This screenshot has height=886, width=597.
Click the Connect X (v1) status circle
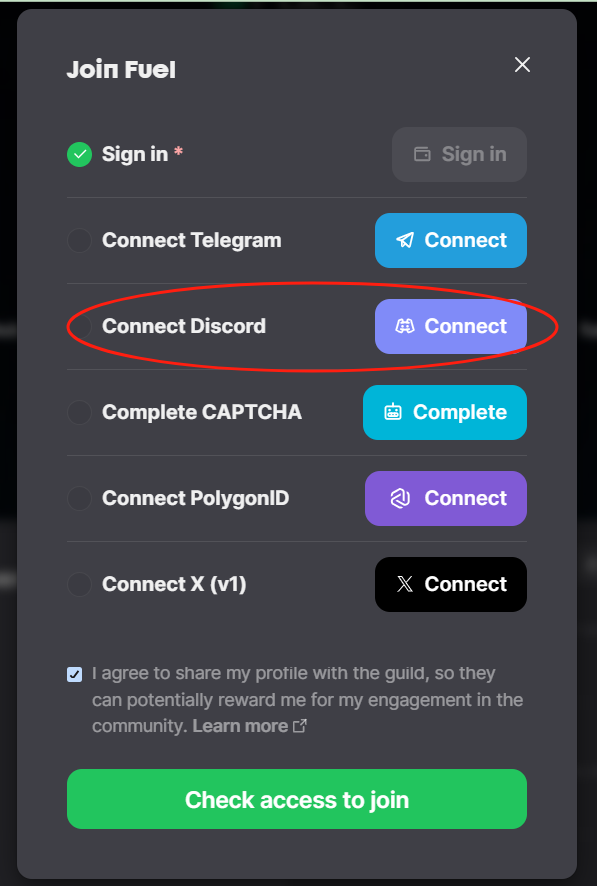tap(80, 584)
